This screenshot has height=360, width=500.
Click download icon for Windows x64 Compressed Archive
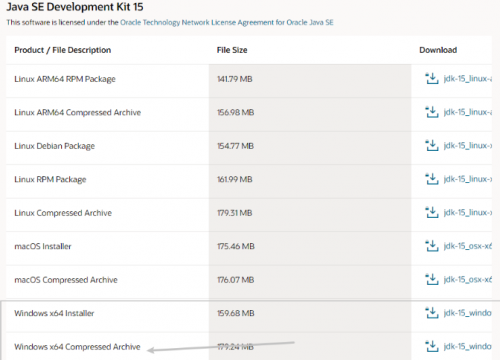(x=432, y=346)
